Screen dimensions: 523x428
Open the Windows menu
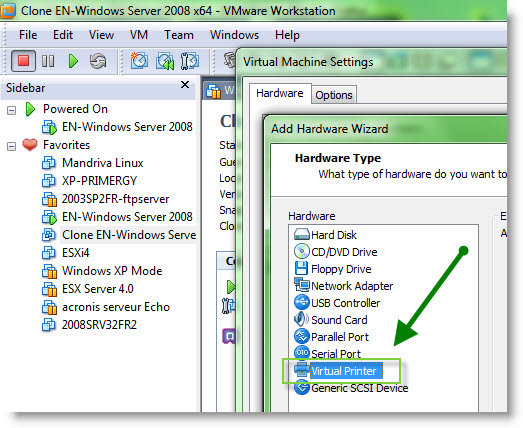(234, 35)
